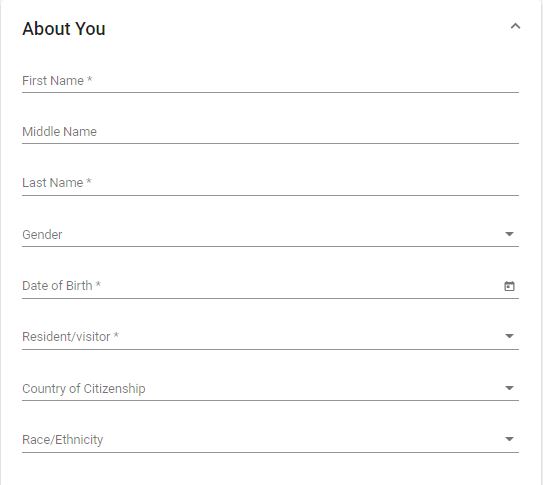Select the Resident/visitor combo box
The height and width of the screenshot is (485, 543).
click(270, 337)
